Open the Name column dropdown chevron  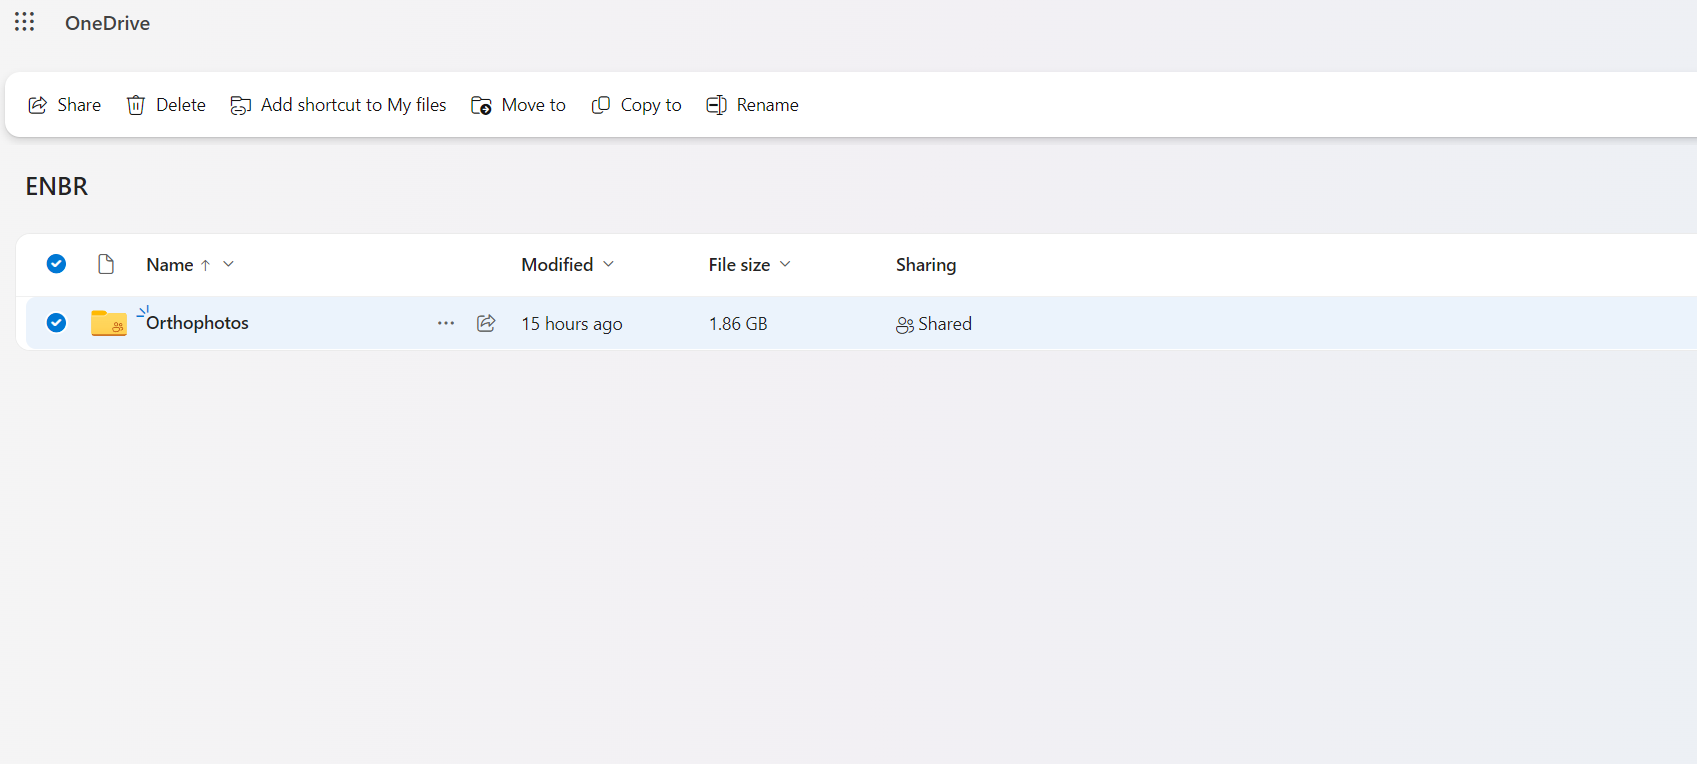228,264
